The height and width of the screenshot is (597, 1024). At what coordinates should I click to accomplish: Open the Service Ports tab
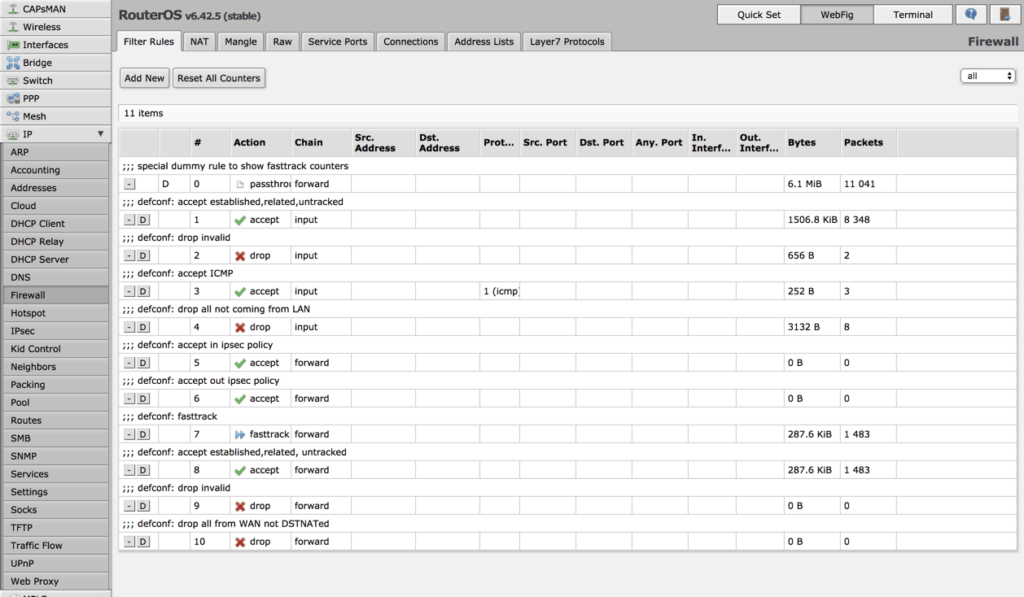tap(338, 41)
